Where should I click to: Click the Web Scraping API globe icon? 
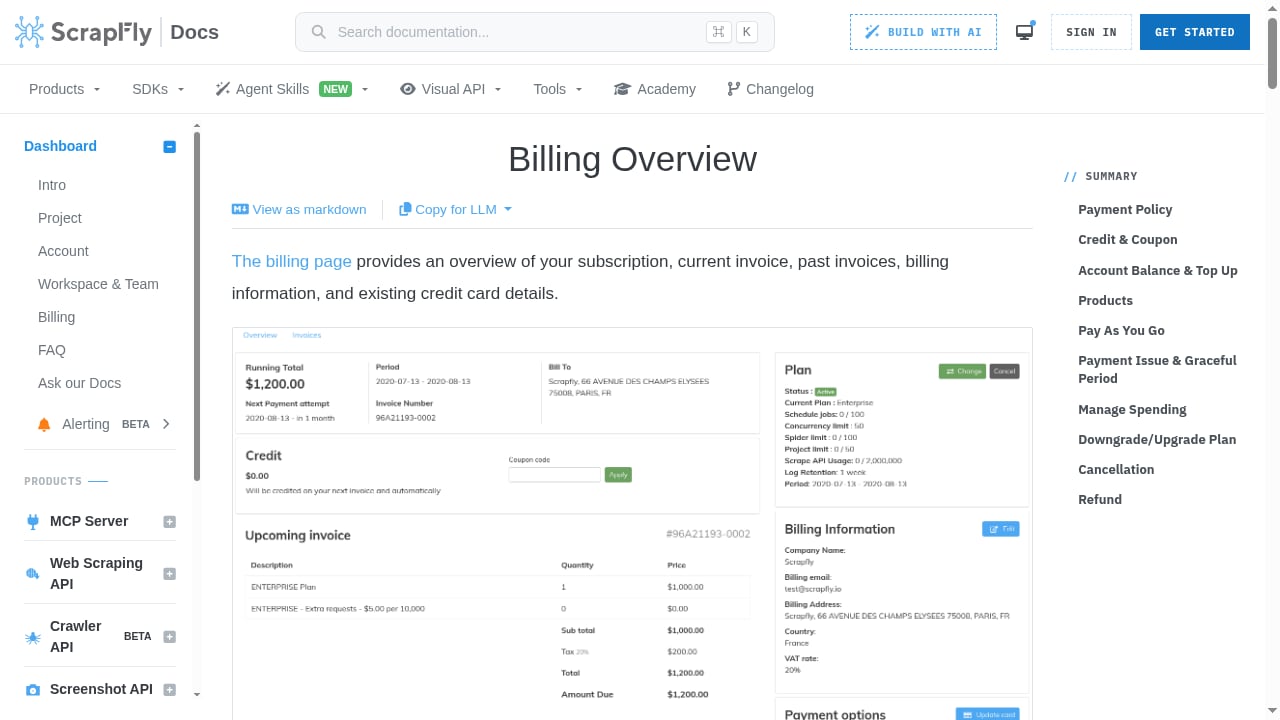(x=32, y=574)
